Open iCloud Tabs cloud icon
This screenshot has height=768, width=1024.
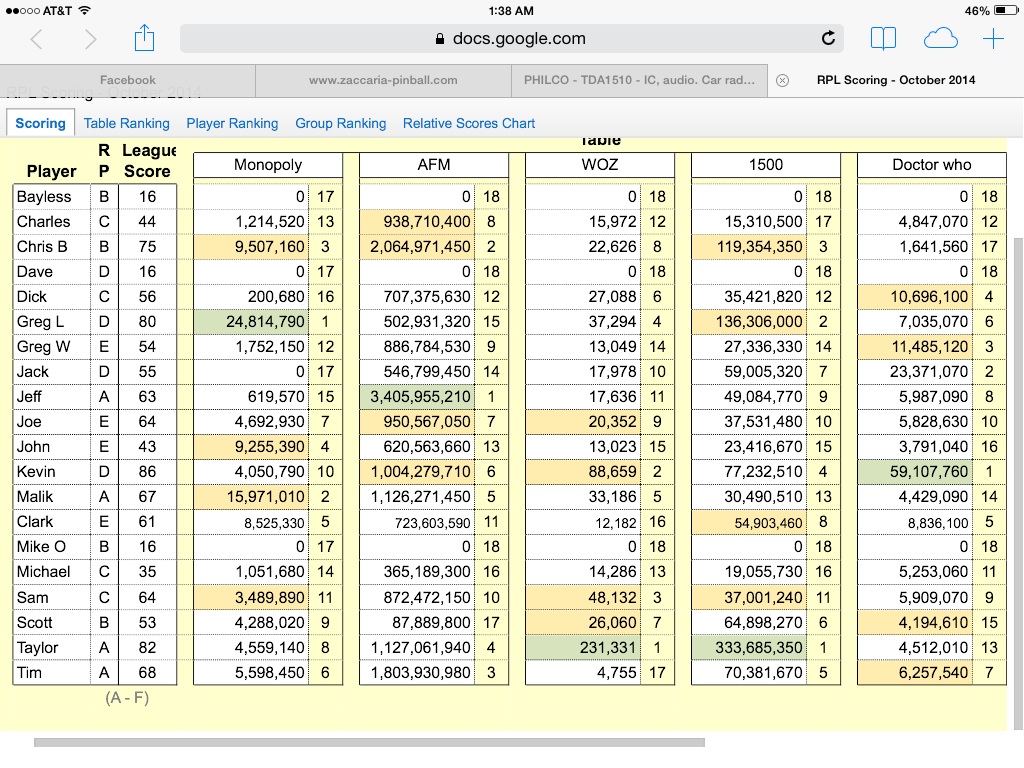940,39
